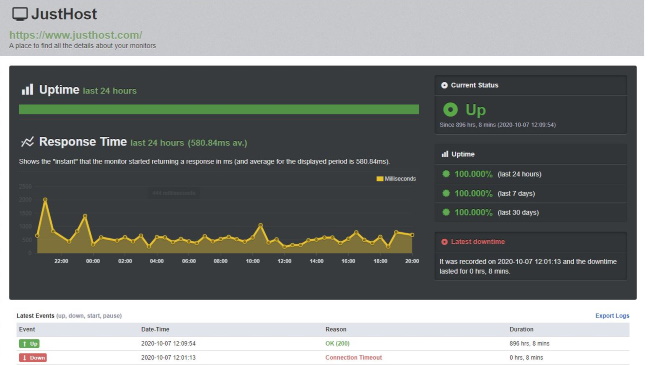650x365 pixels.
Task: Click the Date-Time column header
Action: [x=155, y=329]
